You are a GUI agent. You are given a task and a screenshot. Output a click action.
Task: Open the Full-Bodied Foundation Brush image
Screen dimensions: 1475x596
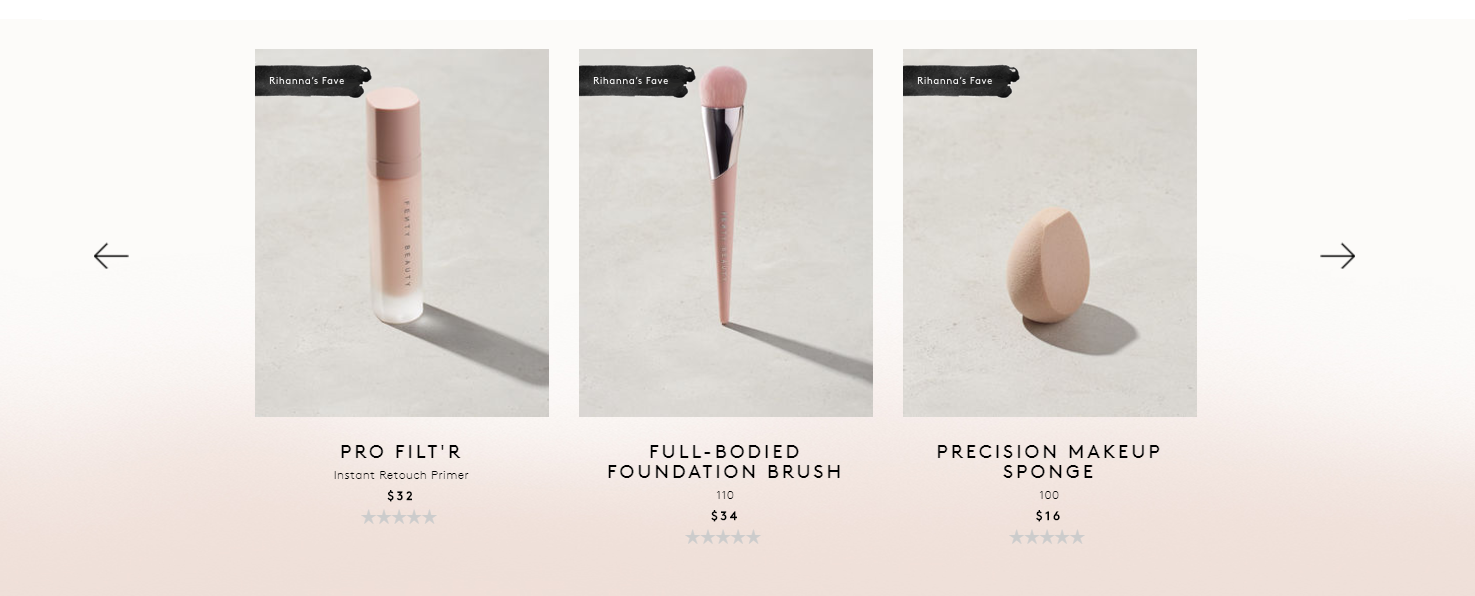(x=726, y=233)
